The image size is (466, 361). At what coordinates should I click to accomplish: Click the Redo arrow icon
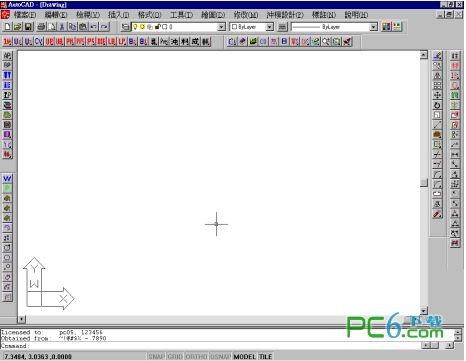tap(105, 27)
